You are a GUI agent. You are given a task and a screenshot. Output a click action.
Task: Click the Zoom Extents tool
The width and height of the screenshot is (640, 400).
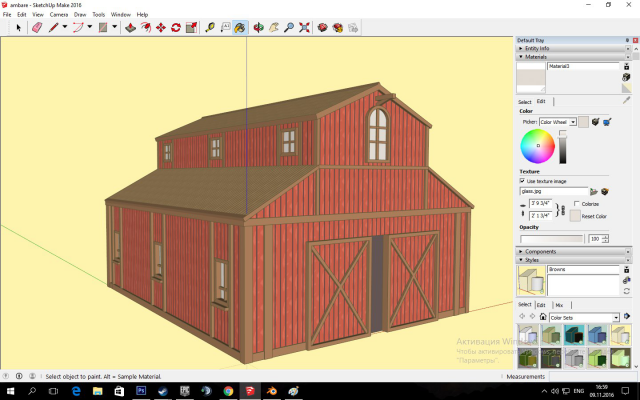(x=304, y=28)
